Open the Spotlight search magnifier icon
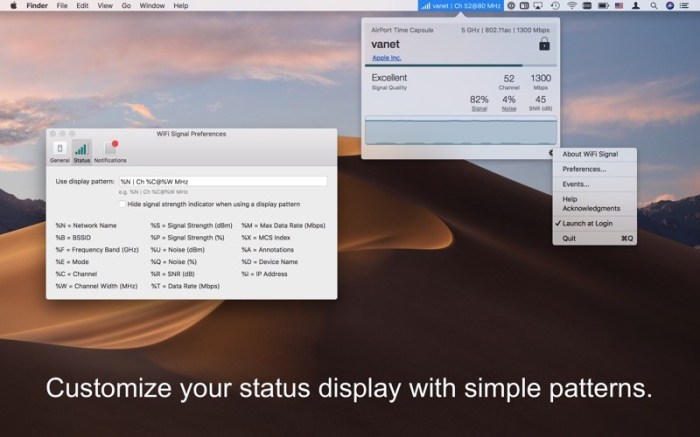Viewport: 700px width, 437px height. coord(653,6)
